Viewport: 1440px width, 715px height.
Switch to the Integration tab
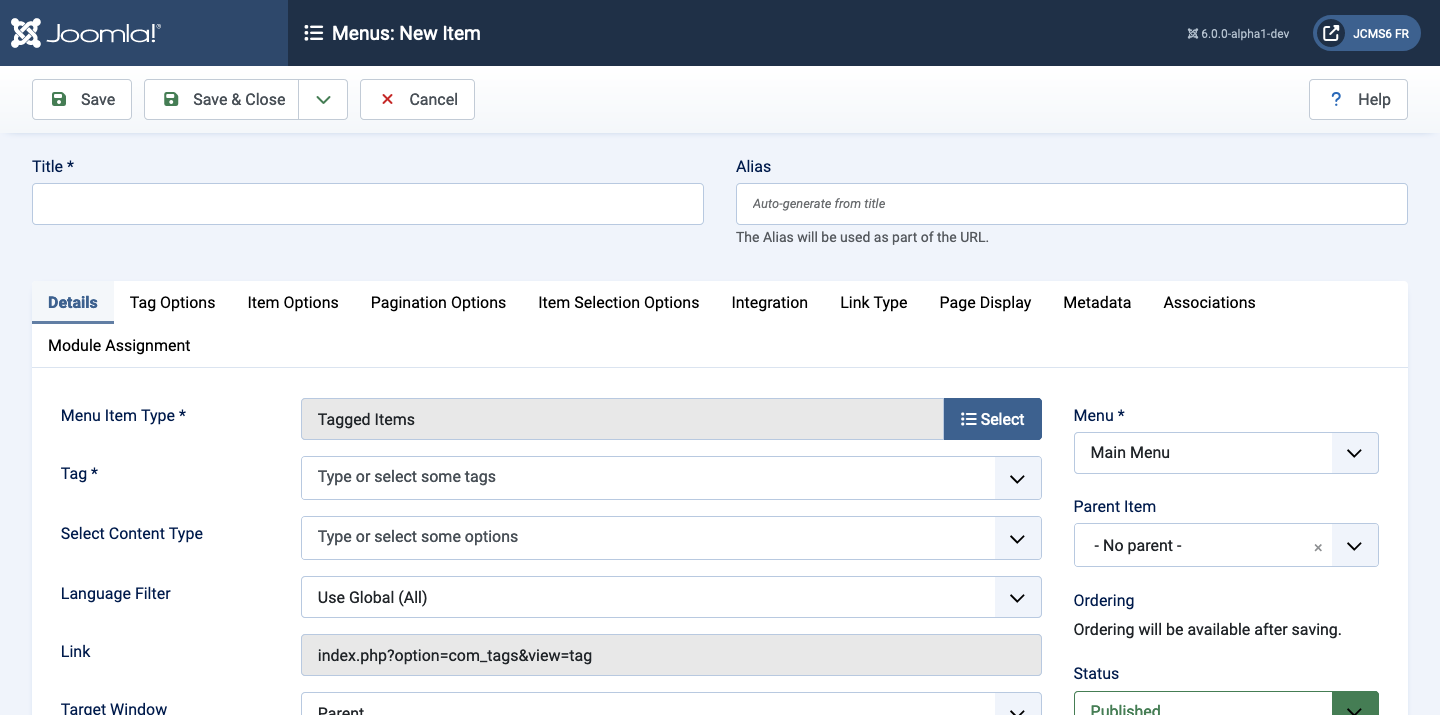tap(770, 302)
